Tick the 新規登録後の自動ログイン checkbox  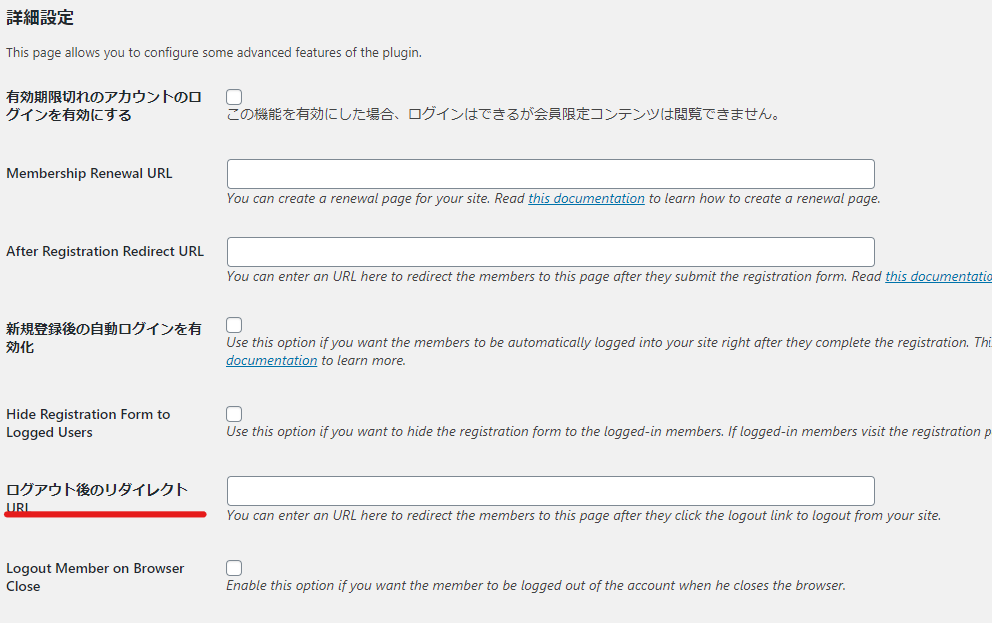click(x=234, y=325)
